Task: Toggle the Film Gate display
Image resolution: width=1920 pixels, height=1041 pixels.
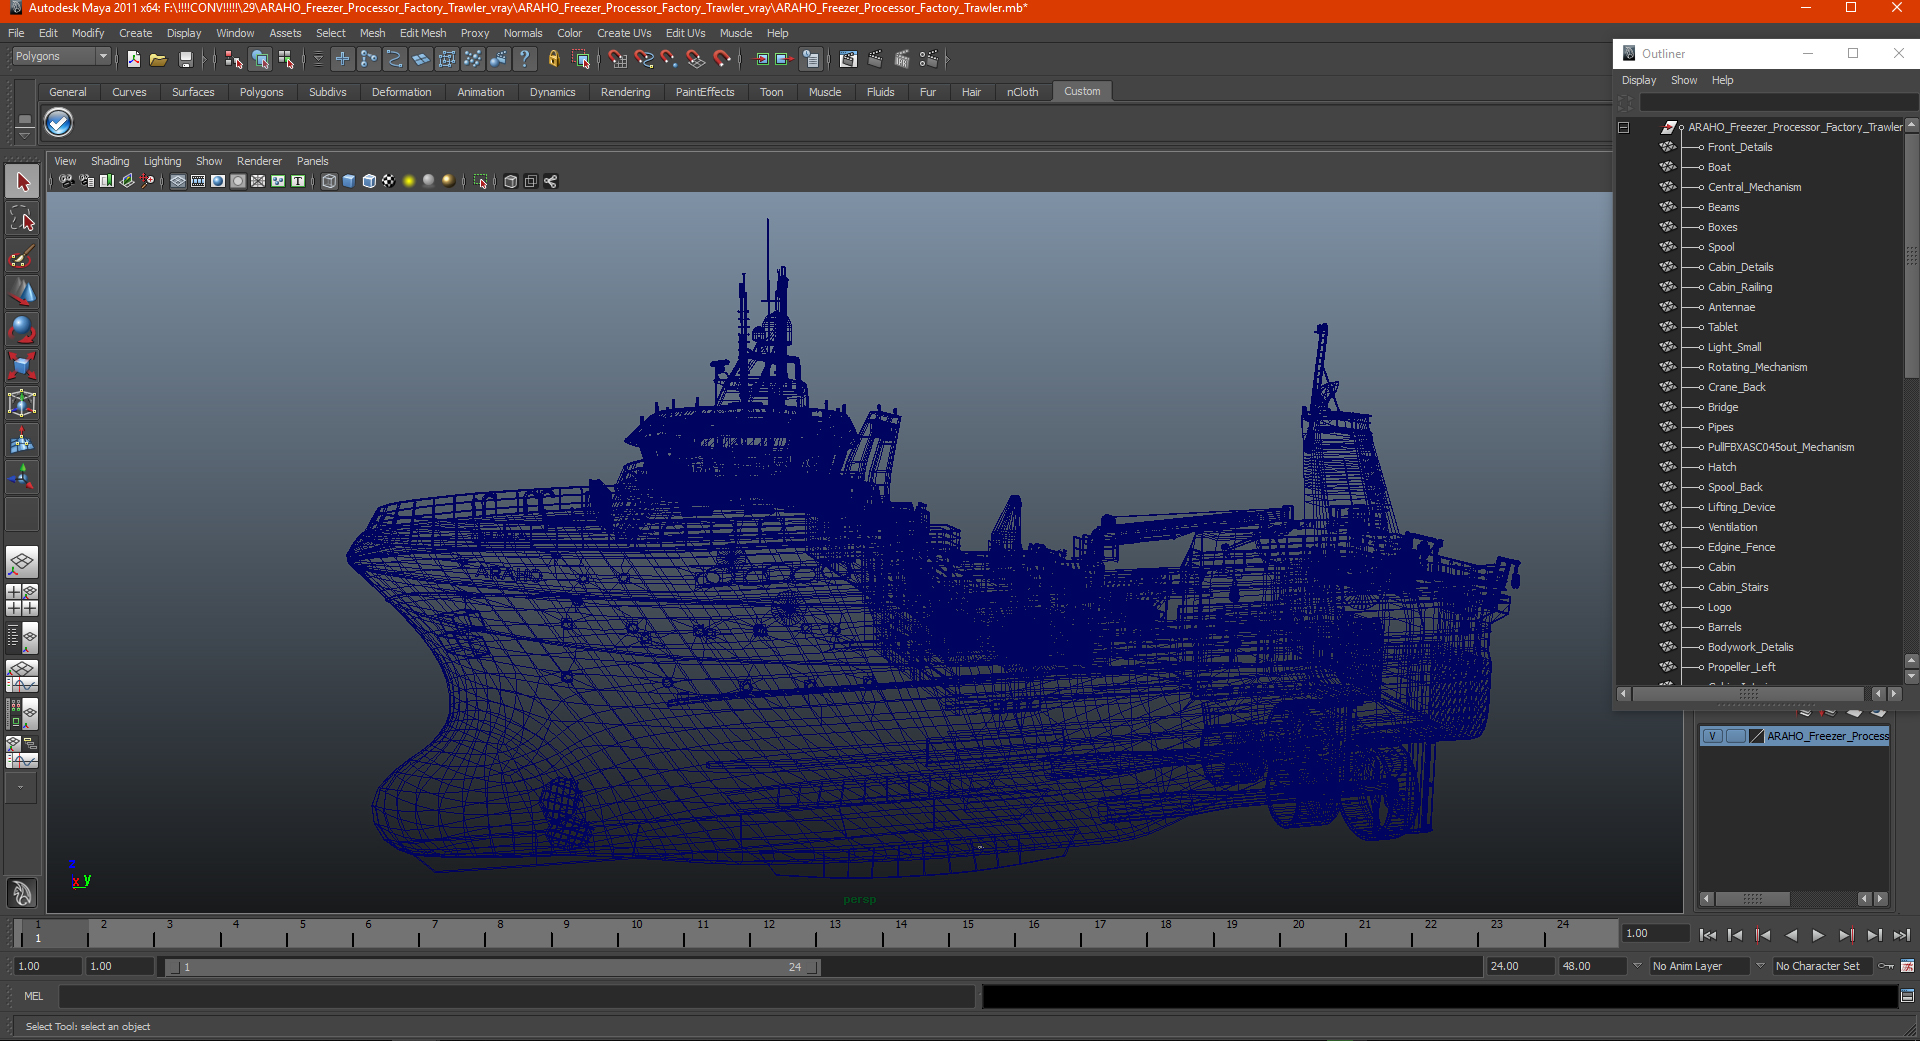Action: coord(198,181)
